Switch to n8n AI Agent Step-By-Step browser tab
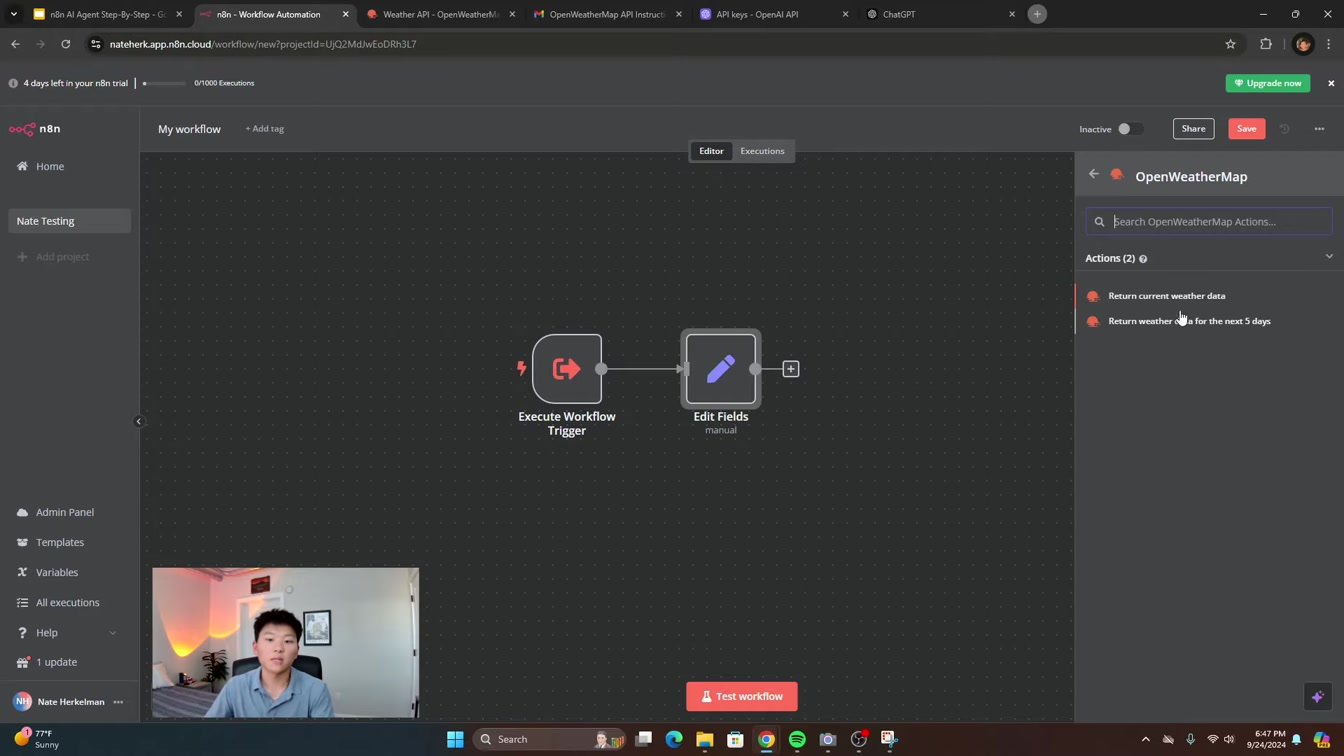The height and width of the screenshot is (756, 1344). click(107, 14)
